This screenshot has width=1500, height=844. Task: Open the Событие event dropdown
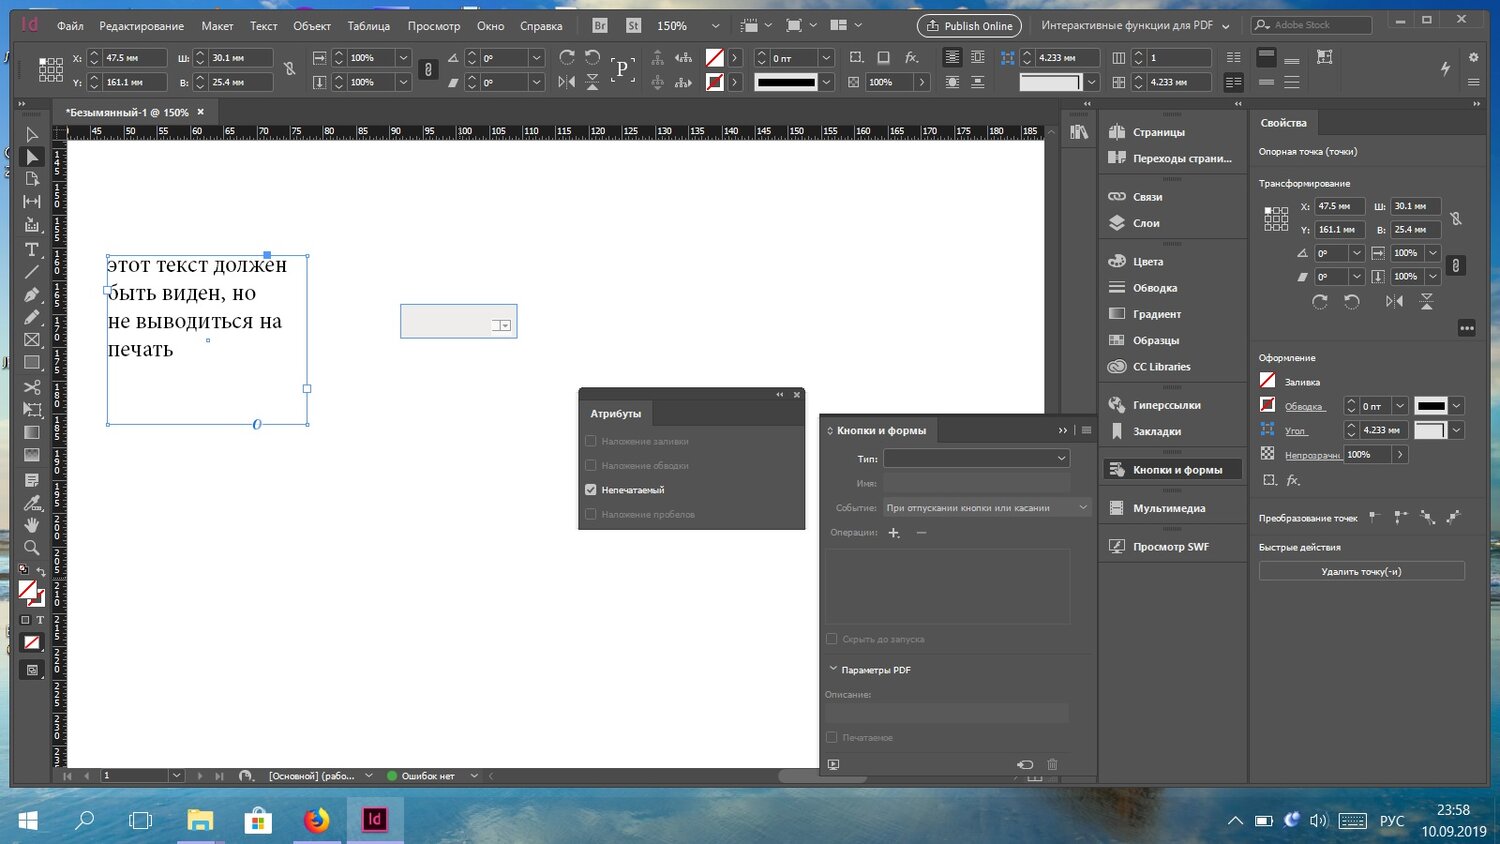pos(986,508)
